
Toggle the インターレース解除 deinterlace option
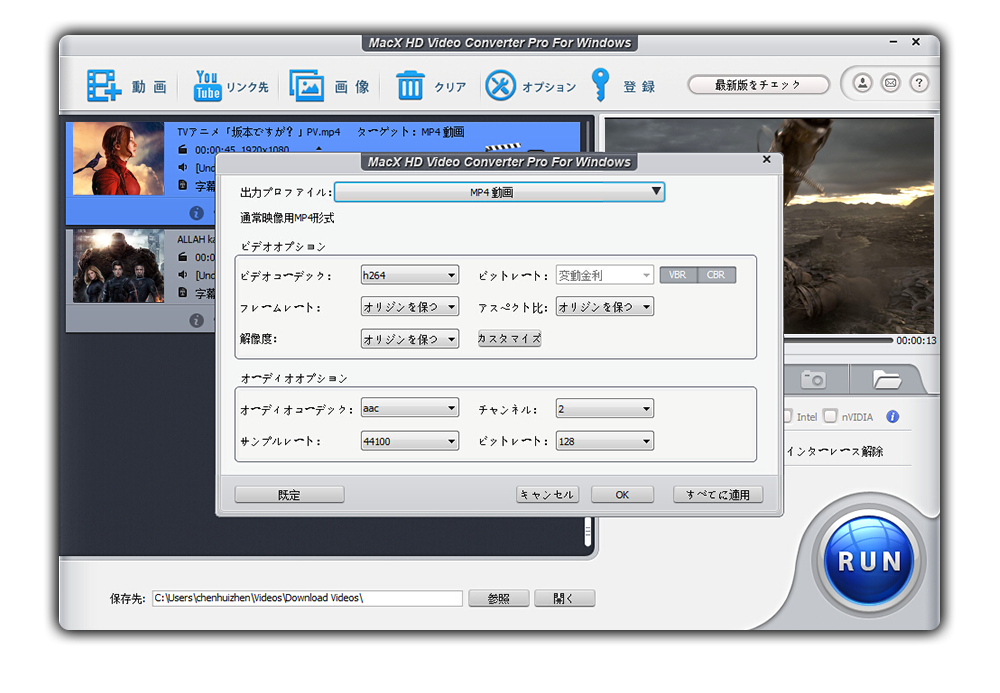[x=835, y=451]
